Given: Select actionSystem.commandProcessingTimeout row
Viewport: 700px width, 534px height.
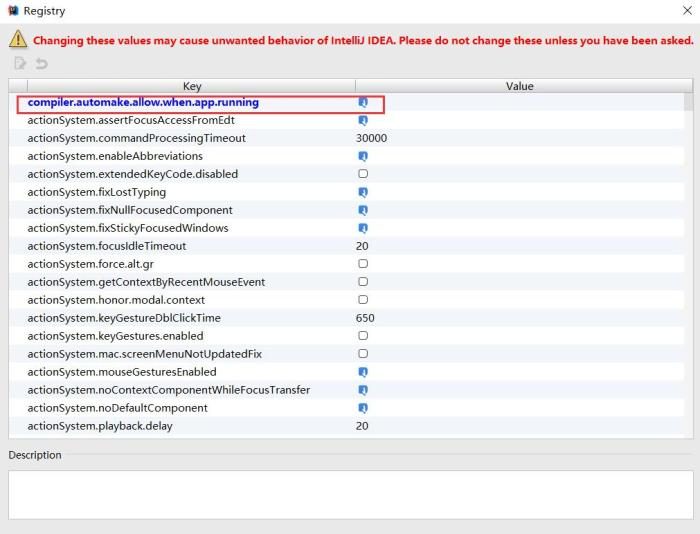Looking at the screenshot, I should pos(136,138).
